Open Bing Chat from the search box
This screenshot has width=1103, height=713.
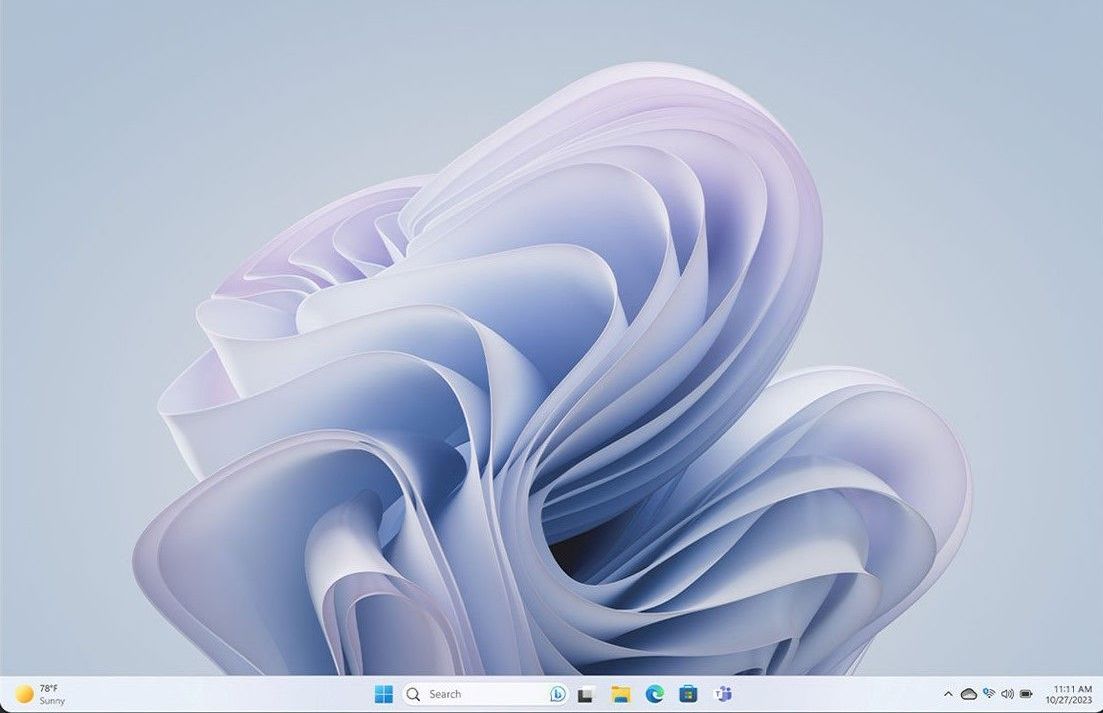coord(557,695)
